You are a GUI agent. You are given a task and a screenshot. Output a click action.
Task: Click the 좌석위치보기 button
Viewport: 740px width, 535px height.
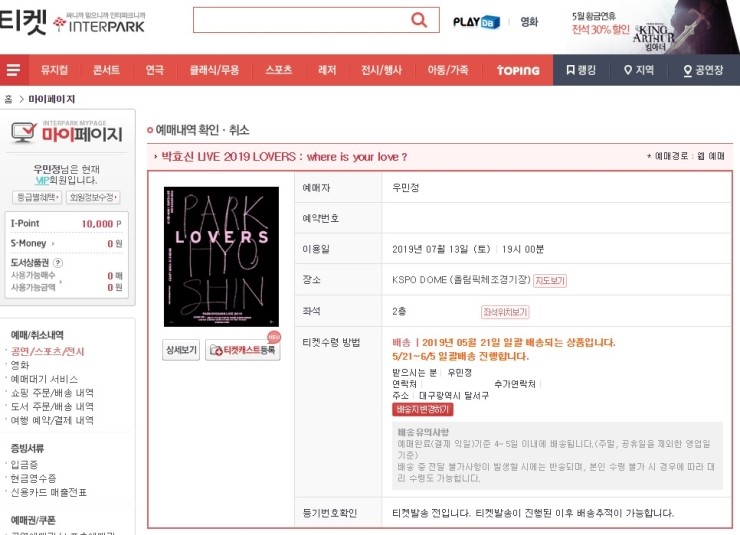tap(505, 312)
